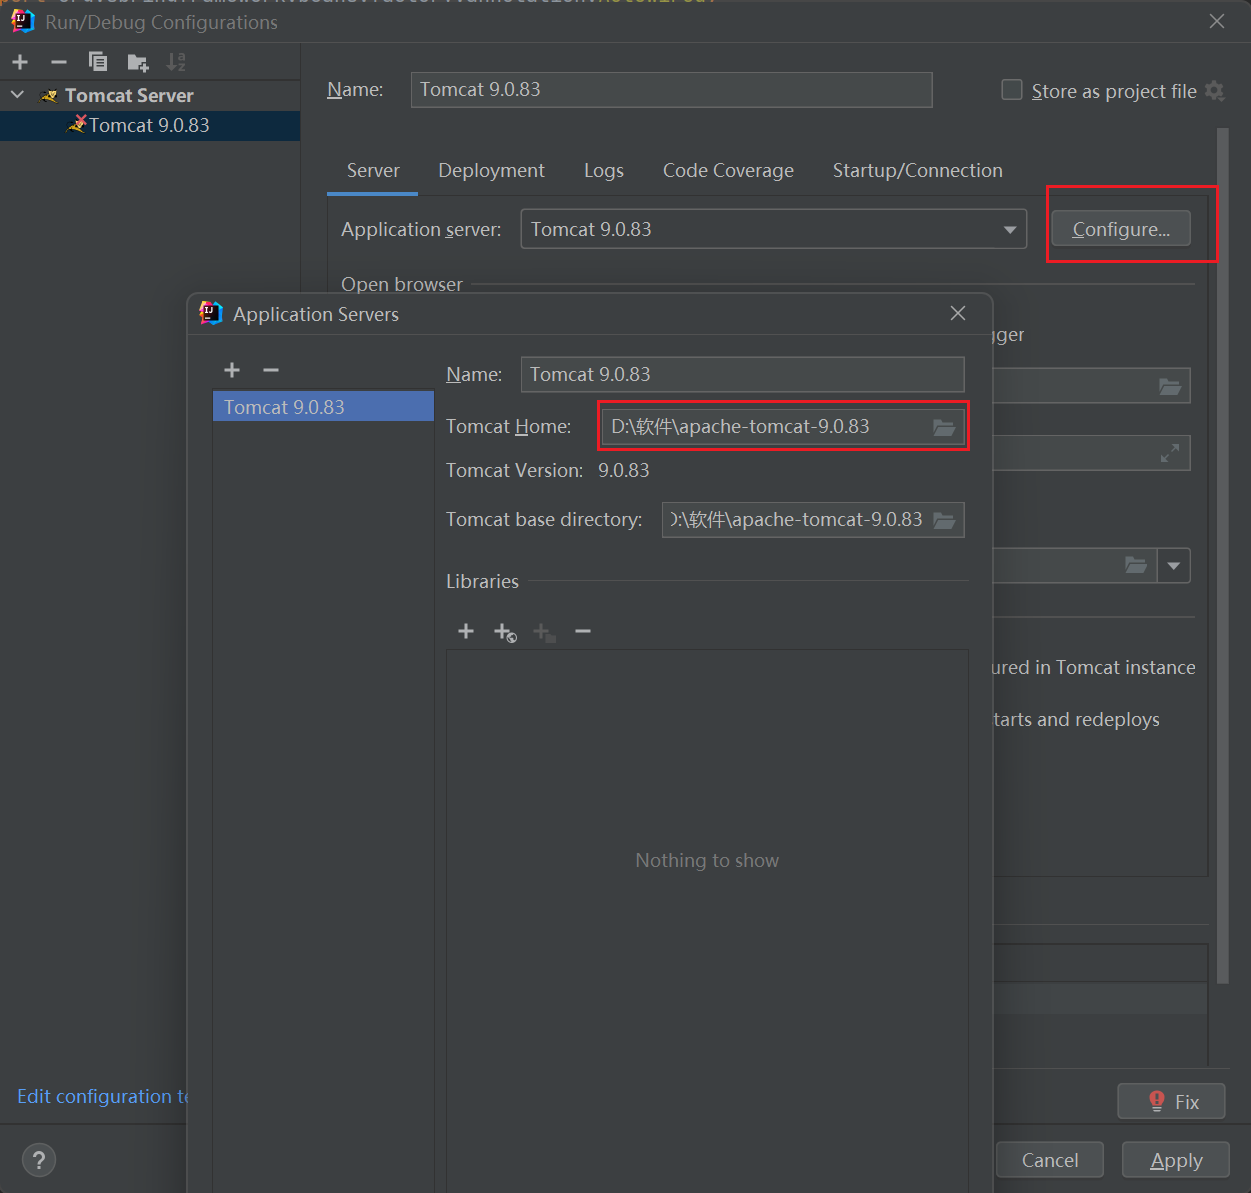
Task: Open the Startup/Connection tab
Action: [x=917, y=171]
